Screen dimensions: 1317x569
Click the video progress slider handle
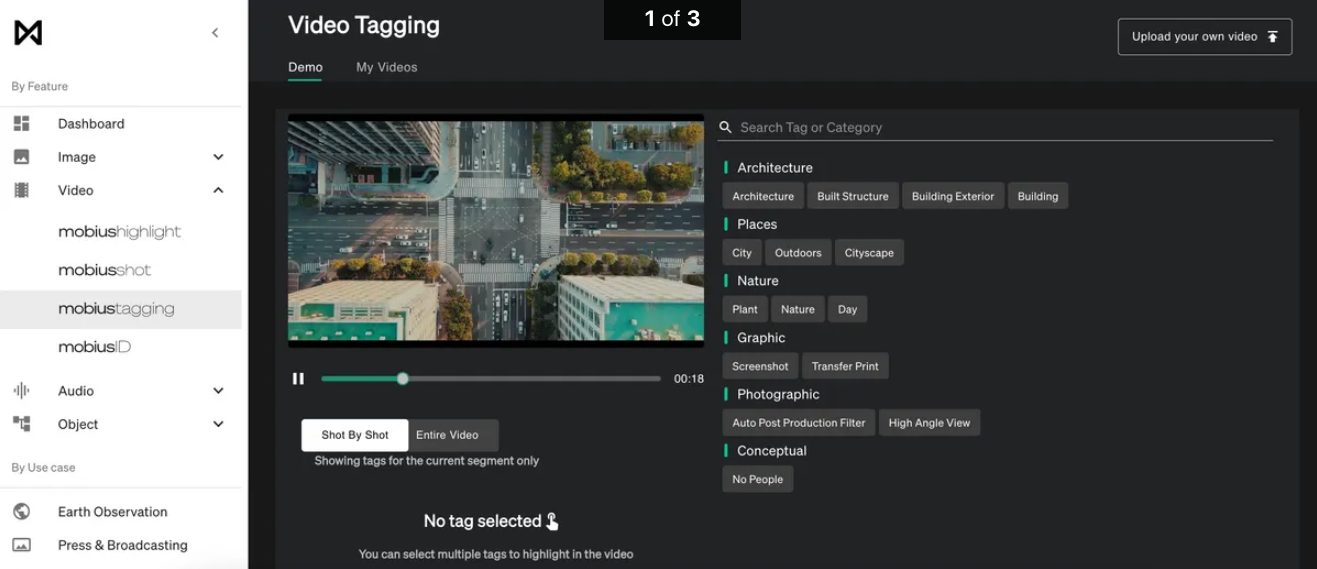point(403,379)
